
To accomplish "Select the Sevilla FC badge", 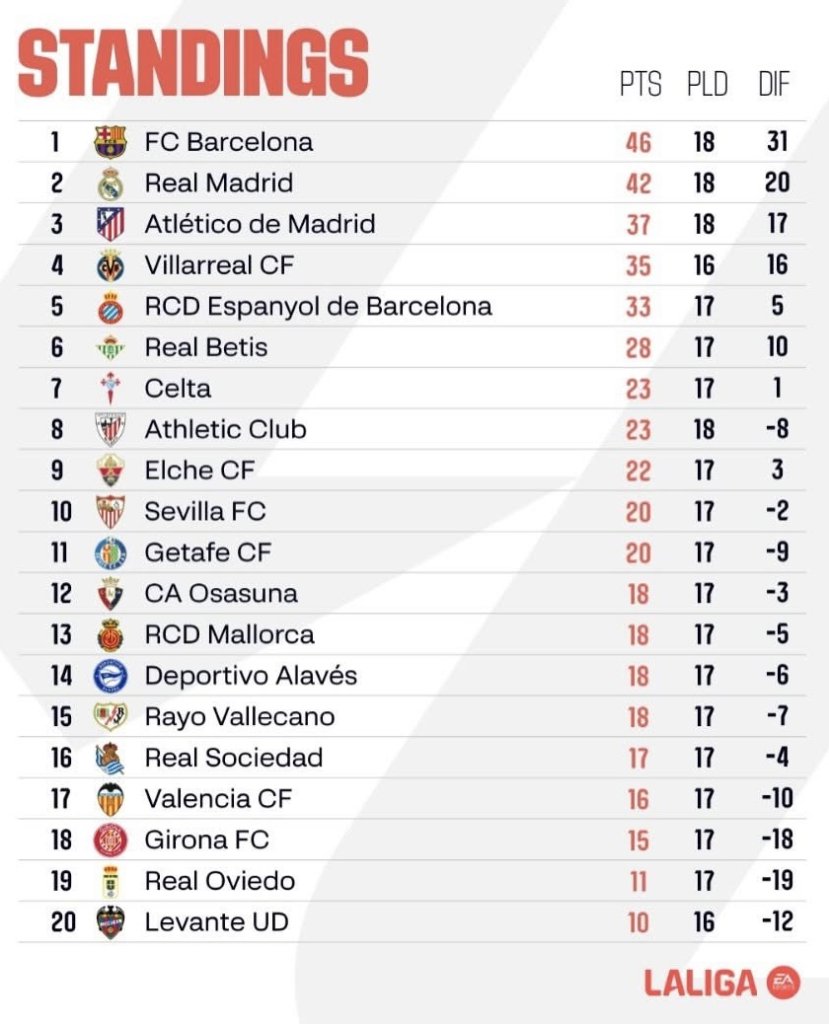I will (x=110, y=512).
